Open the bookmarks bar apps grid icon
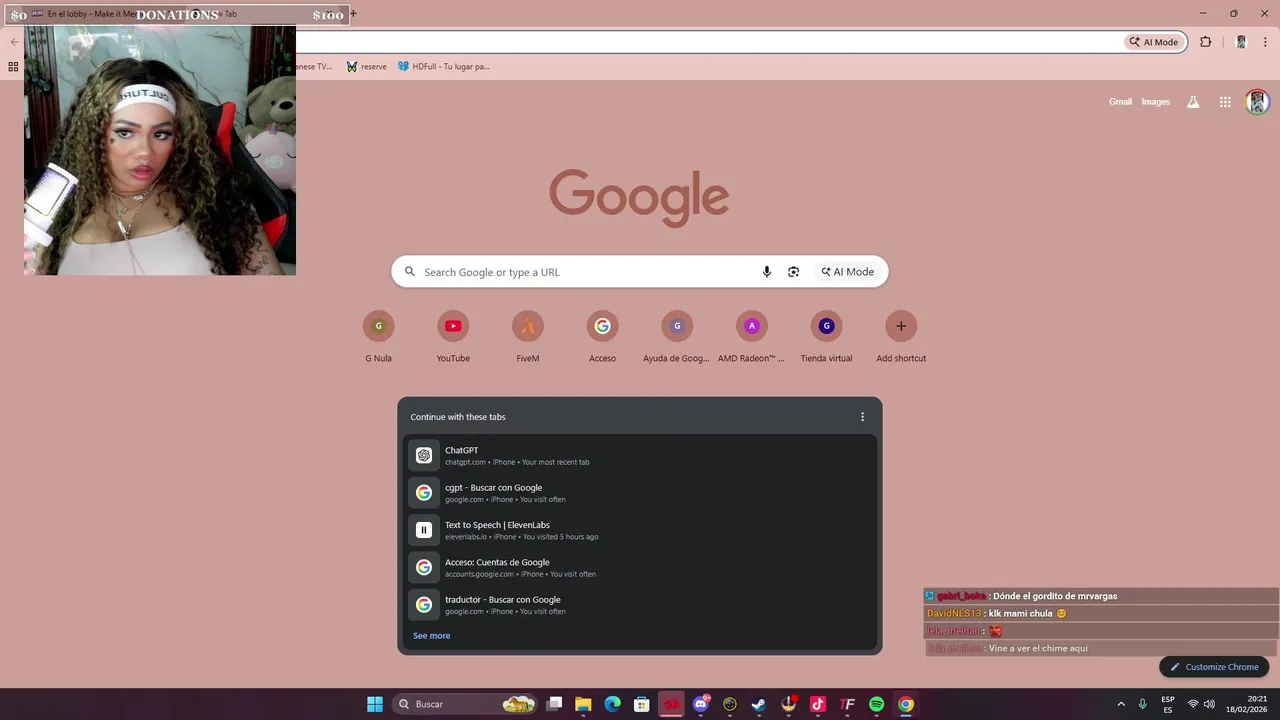The width and height of the screenshot is (1280, 720). [x=13, y=67]
